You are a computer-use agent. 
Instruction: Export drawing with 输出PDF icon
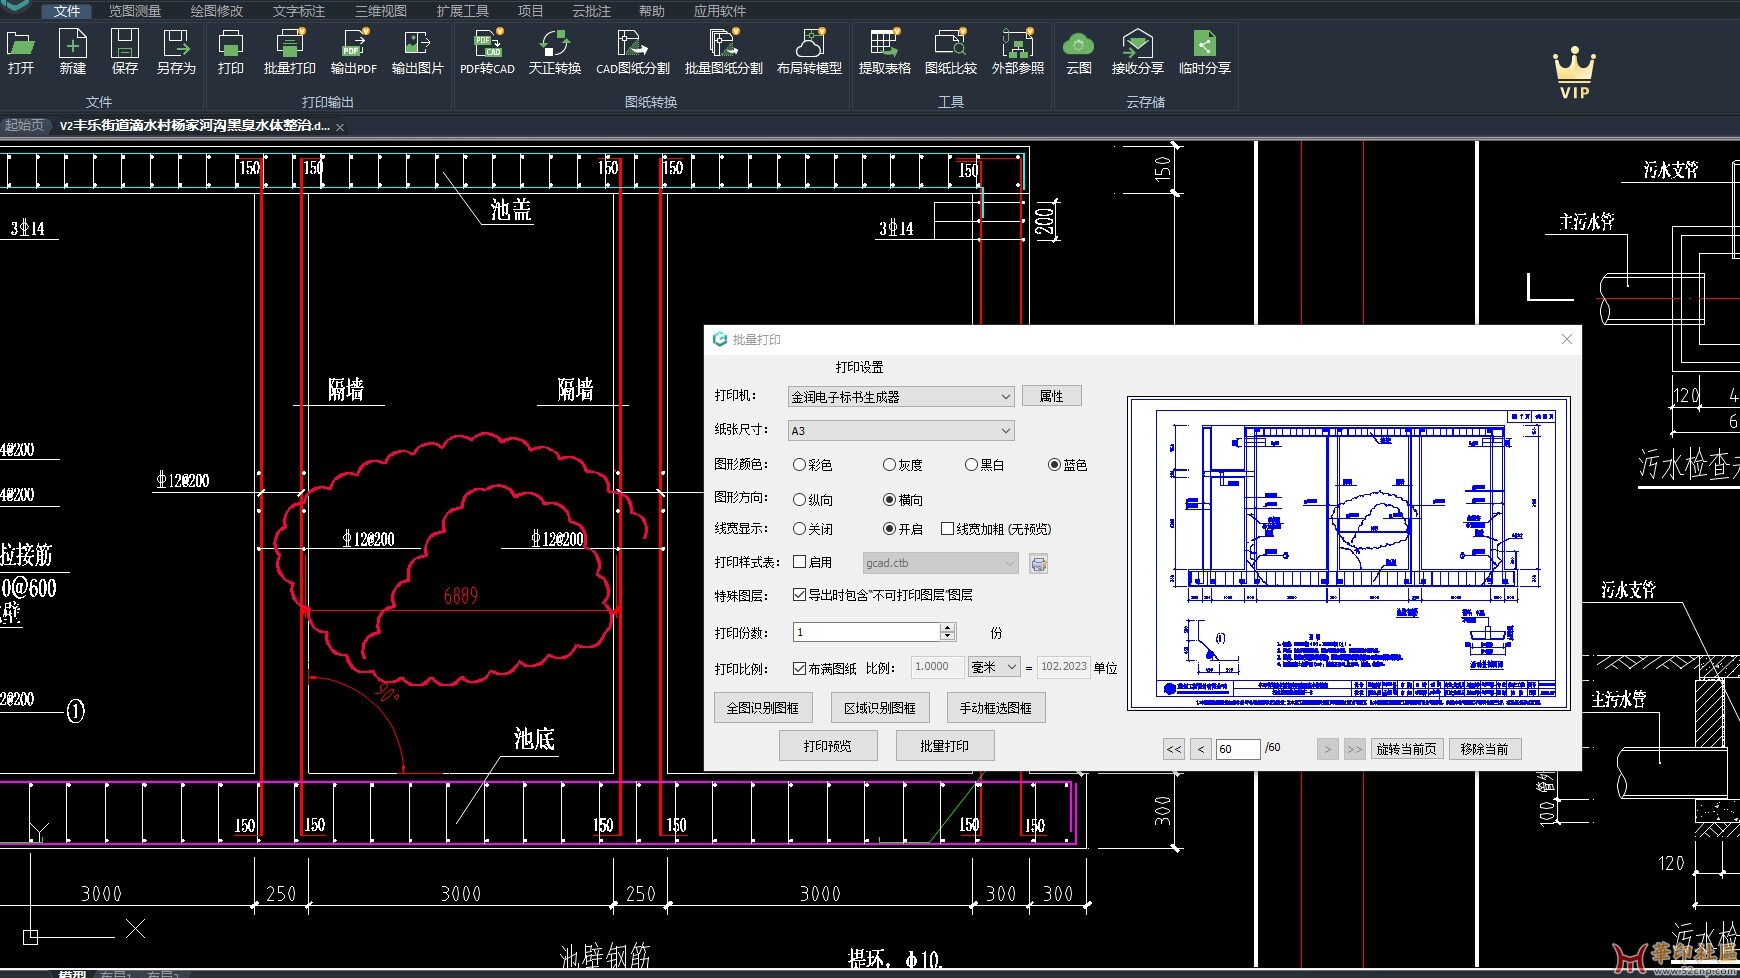354,52
